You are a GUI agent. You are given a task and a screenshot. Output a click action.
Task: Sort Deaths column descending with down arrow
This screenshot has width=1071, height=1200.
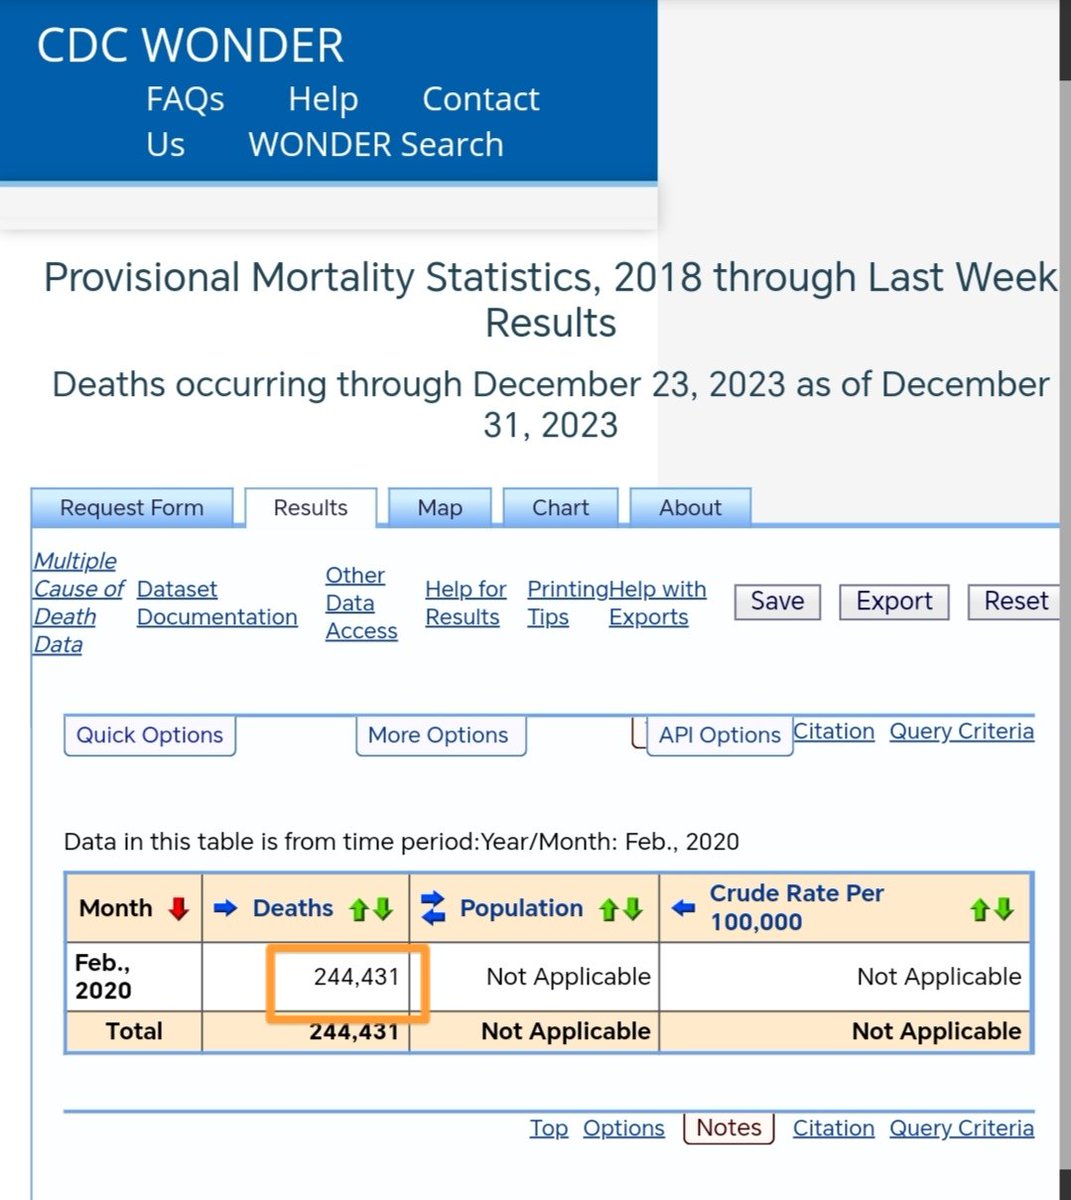point(383,909)
